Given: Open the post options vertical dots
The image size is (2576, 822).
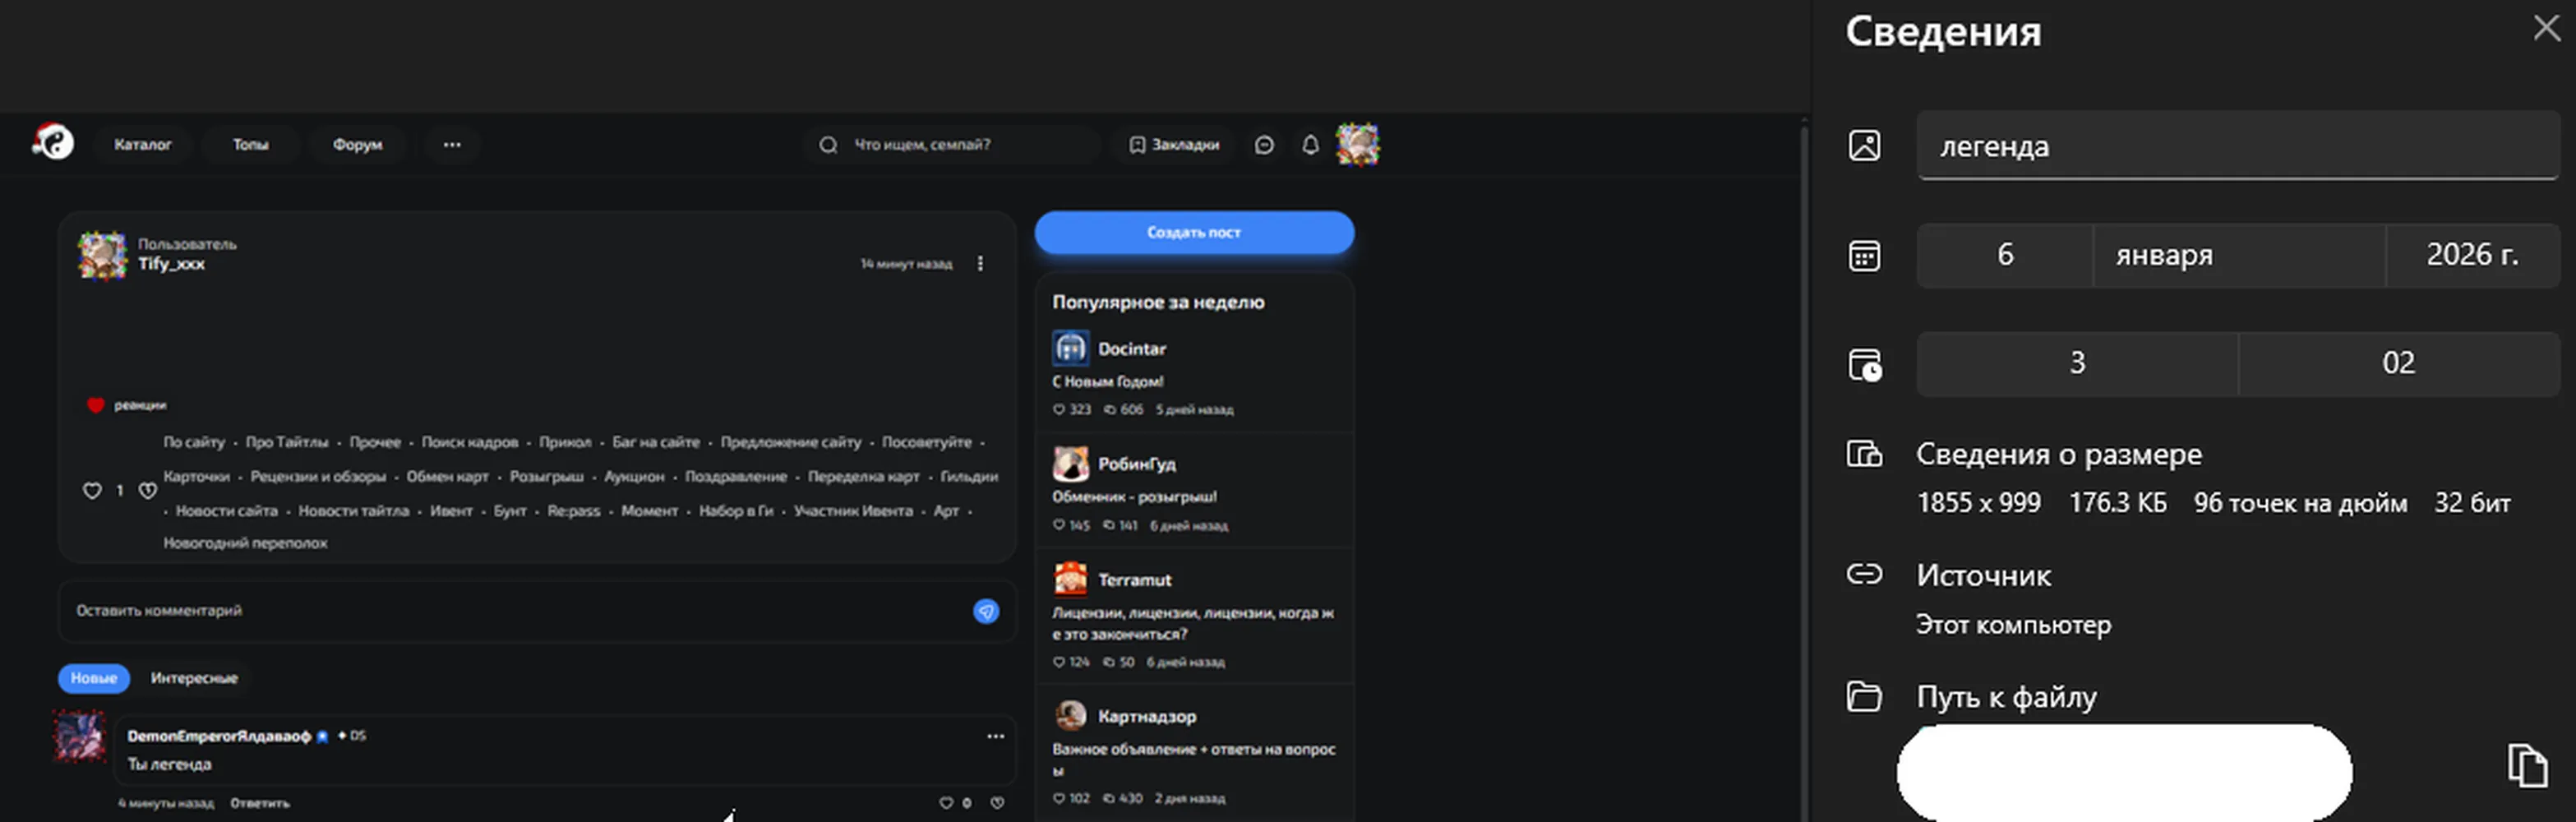Looking at the screenshot, I should 980,263.
